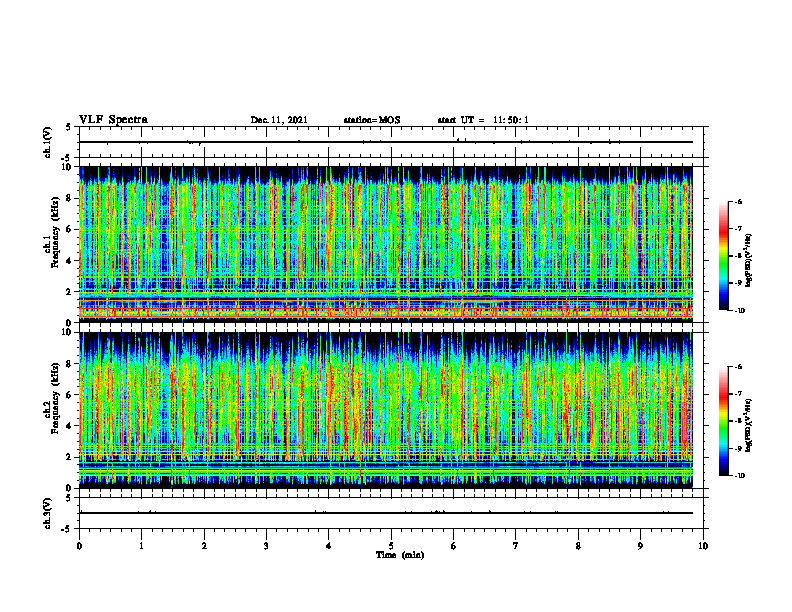Viewport: 792px width, 612px height.
Task: Click the "VLF Spectra" plot title
Action: pos(113,120)
